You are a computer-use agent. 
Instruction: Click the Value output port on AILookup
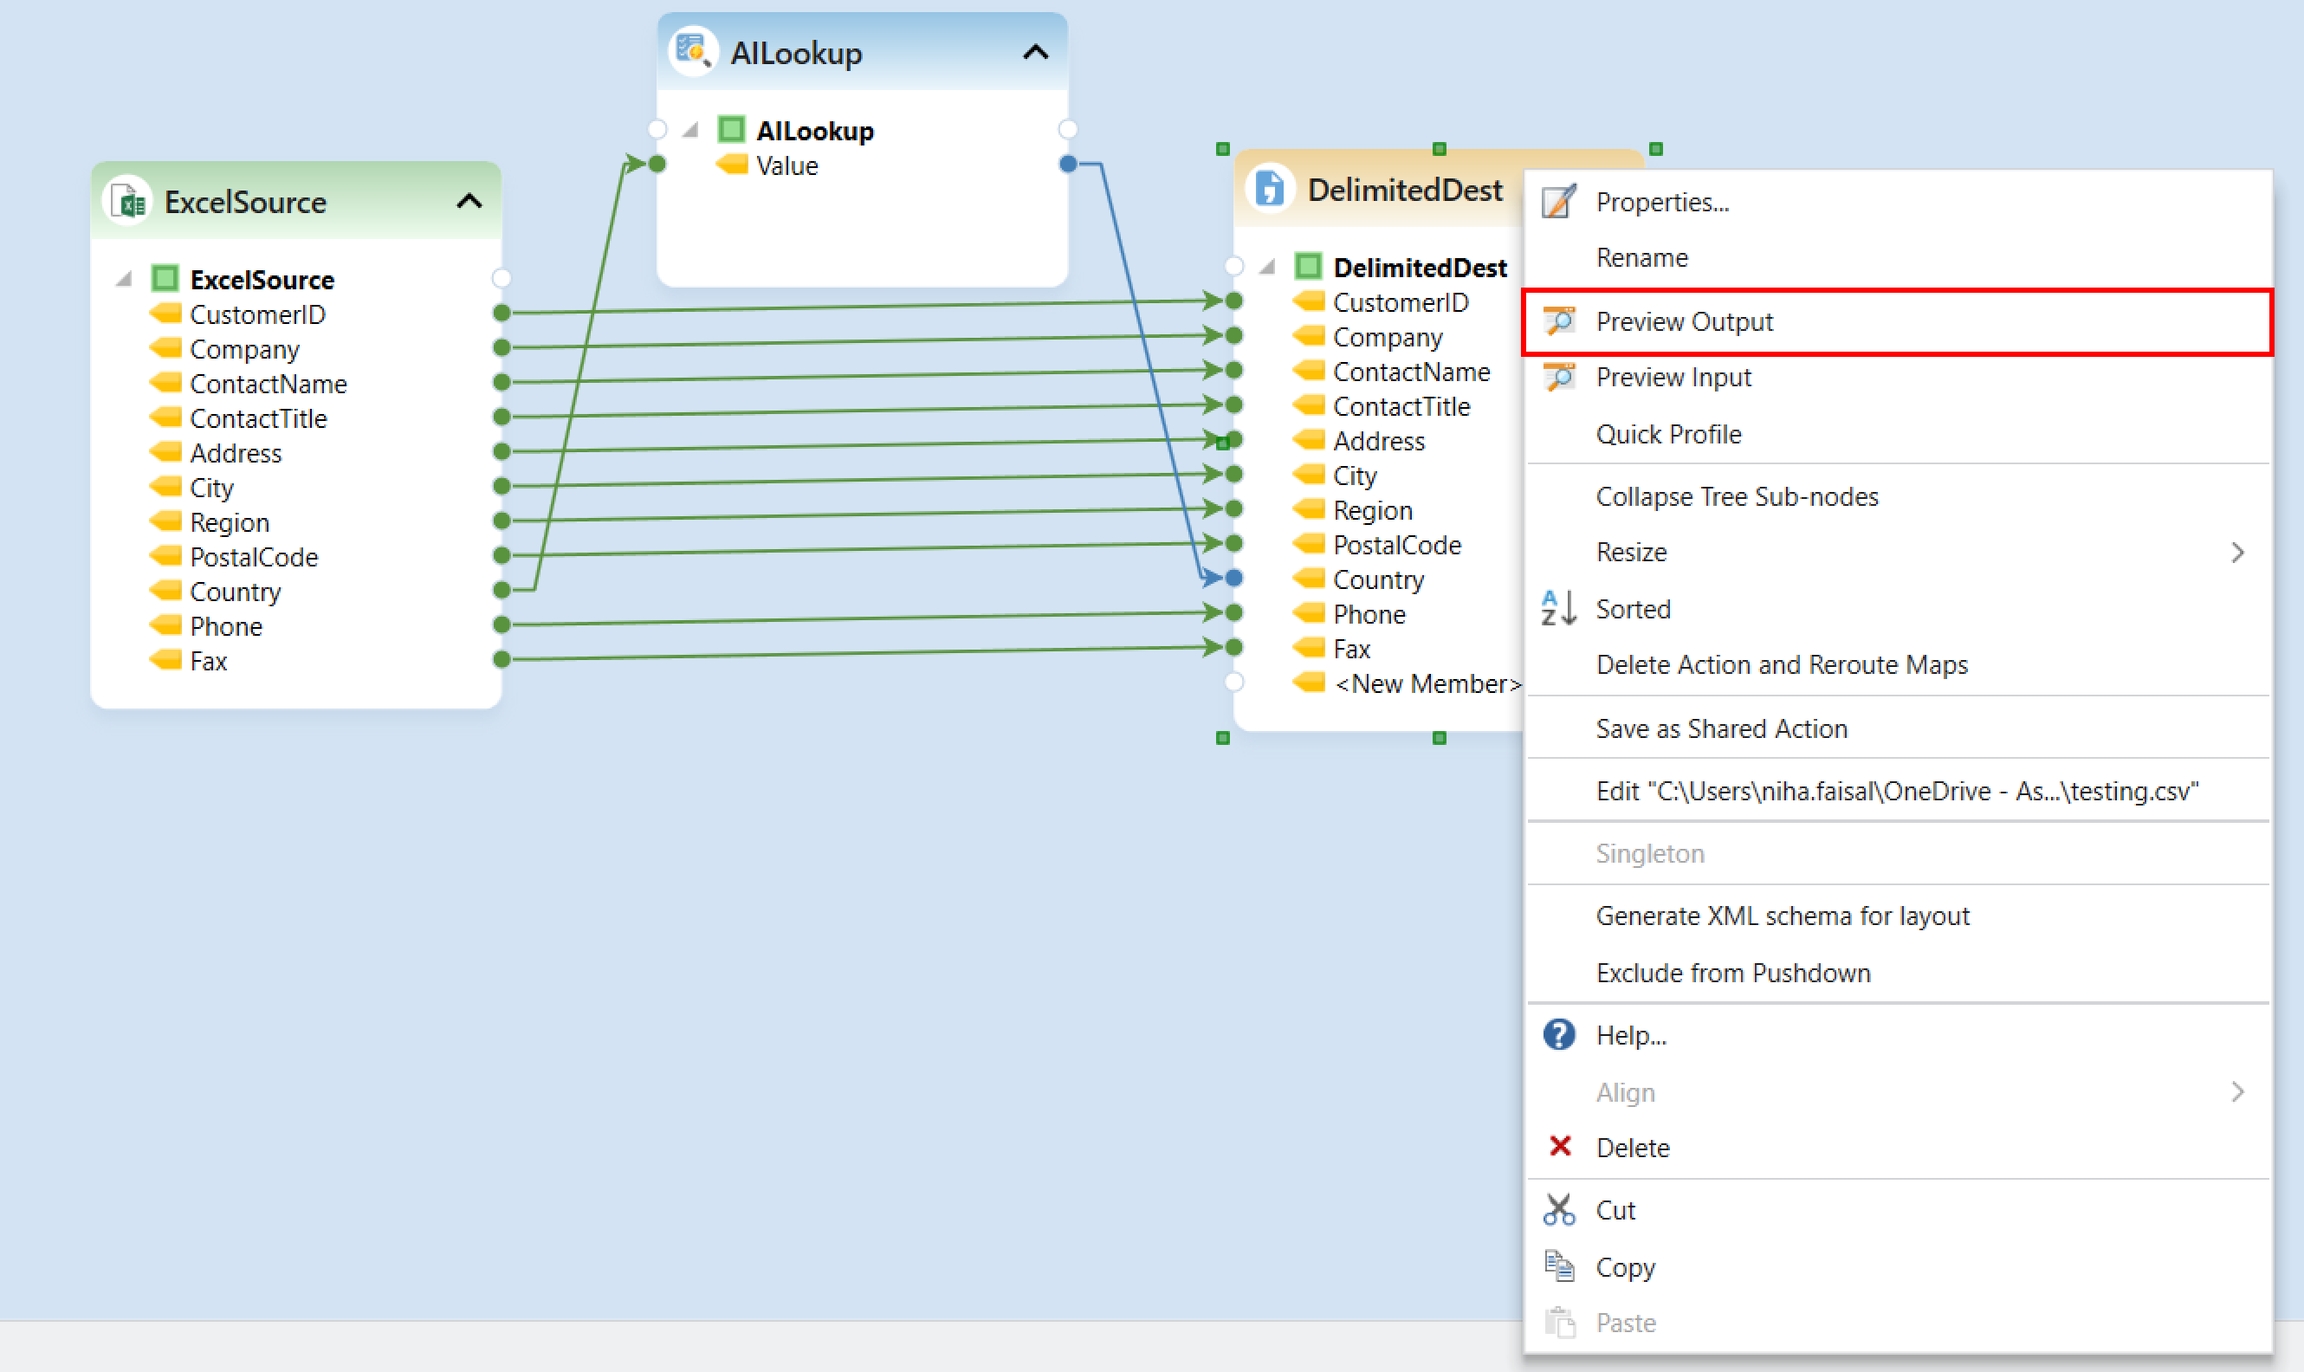pyautogui.click(x=1068, y=164)
